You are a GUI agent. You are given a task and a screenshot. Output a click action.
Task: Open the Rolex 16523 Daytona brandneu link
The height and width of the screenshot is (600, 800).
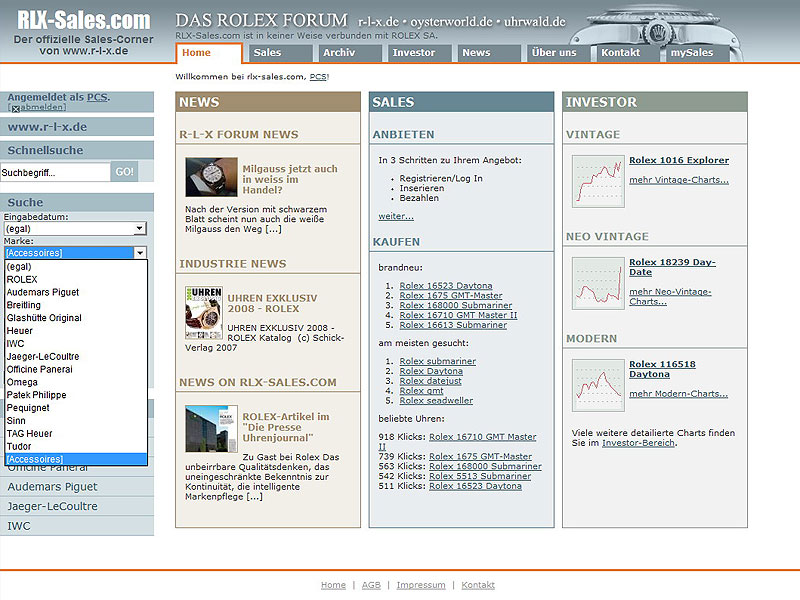[445, 286]
